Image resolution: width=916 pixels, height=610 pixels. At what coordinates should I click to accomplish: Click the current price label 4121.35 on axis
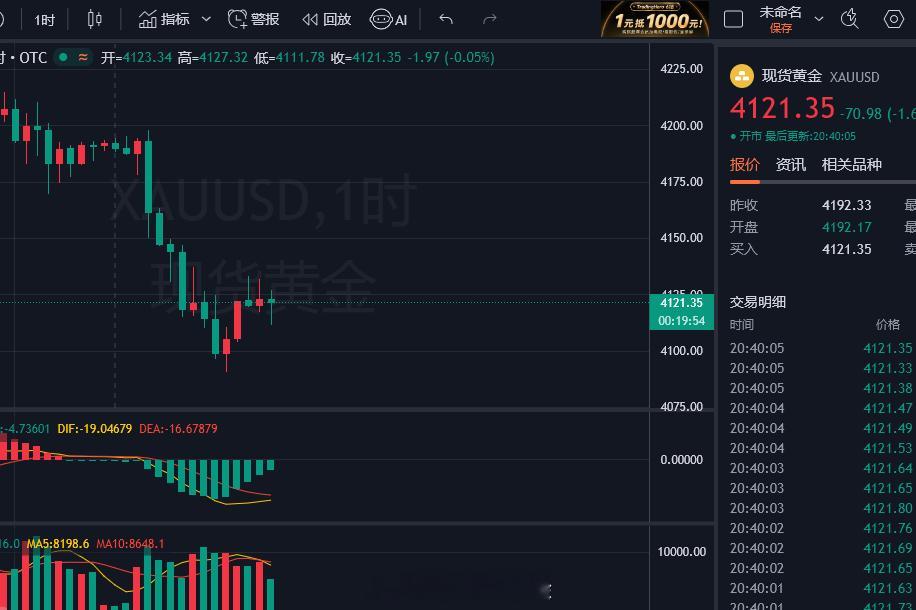pos(681,303)
